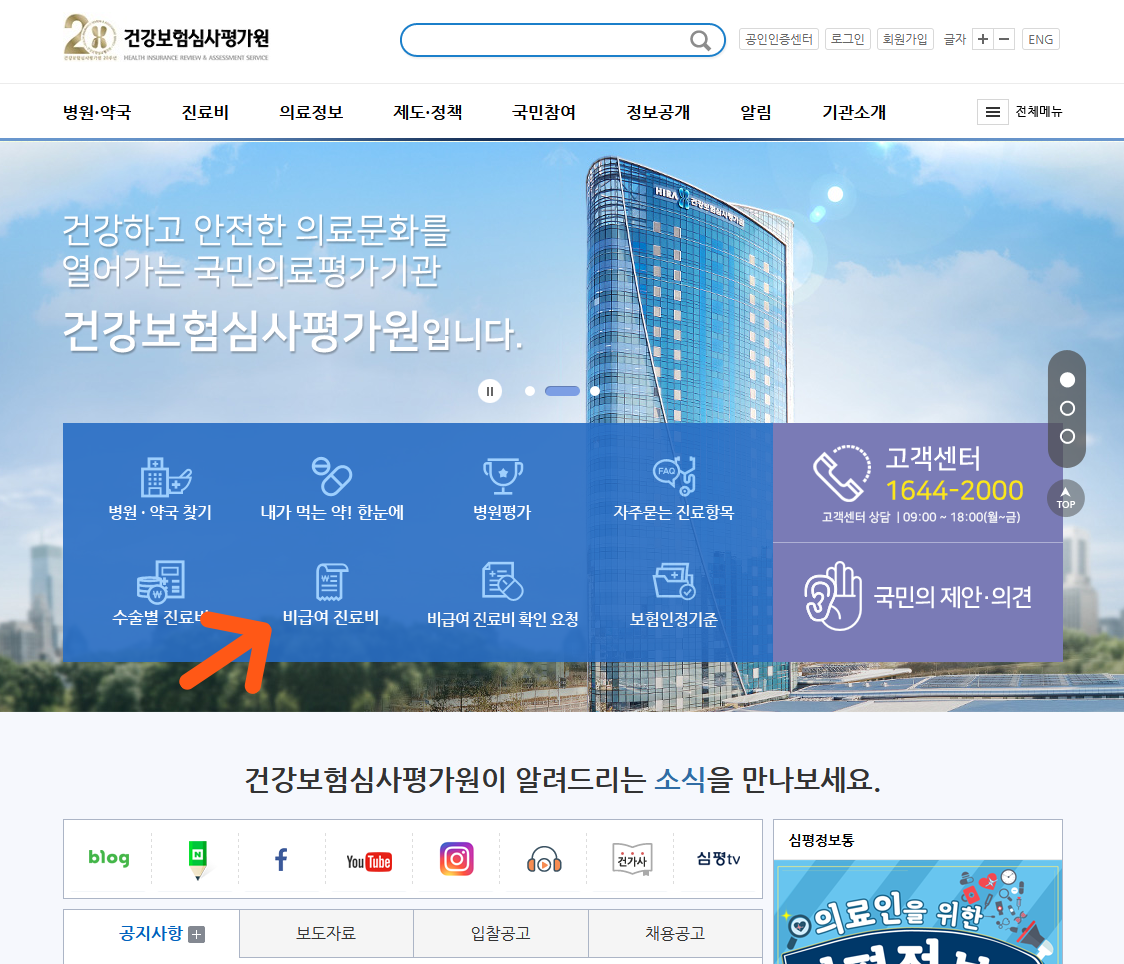Open the 진료비 menu
1124x964 pixels.
[x=205, y=113]
